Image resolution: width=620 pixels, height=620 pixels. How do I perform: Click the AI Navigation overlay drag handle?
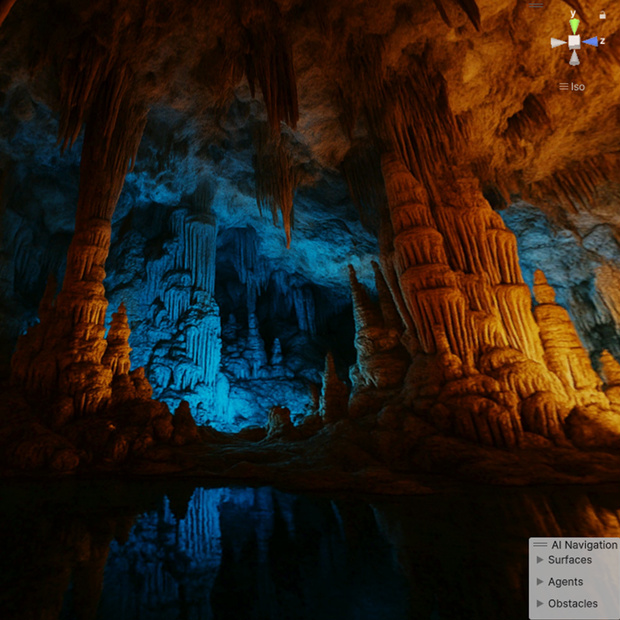coord(540,544)
